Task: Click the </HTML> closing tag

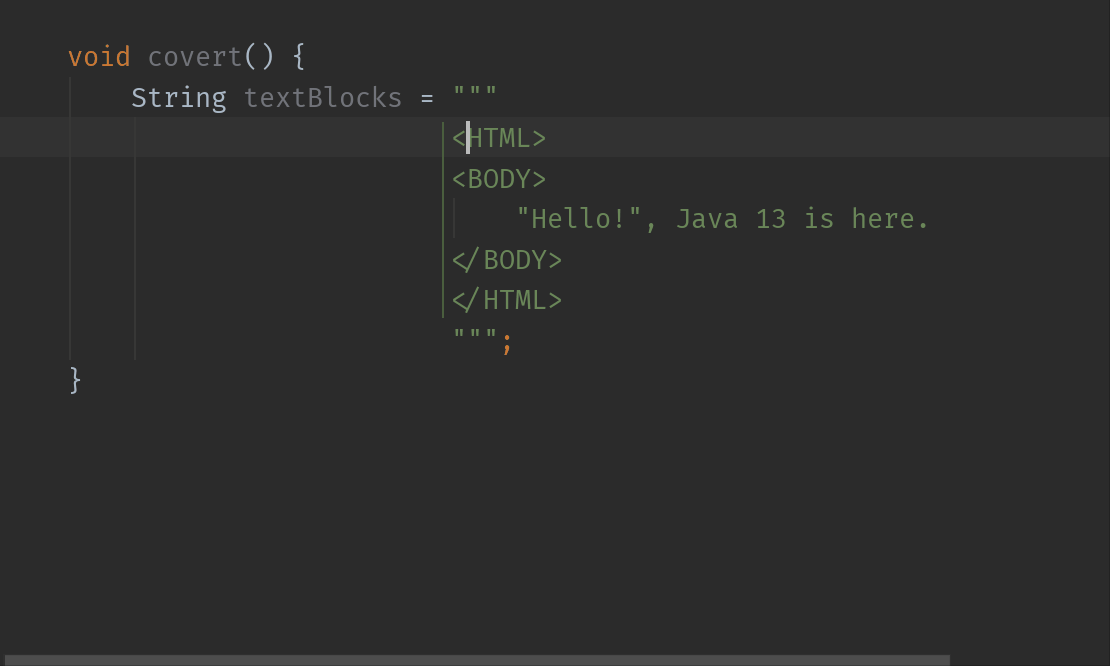Action: (506, 299)
